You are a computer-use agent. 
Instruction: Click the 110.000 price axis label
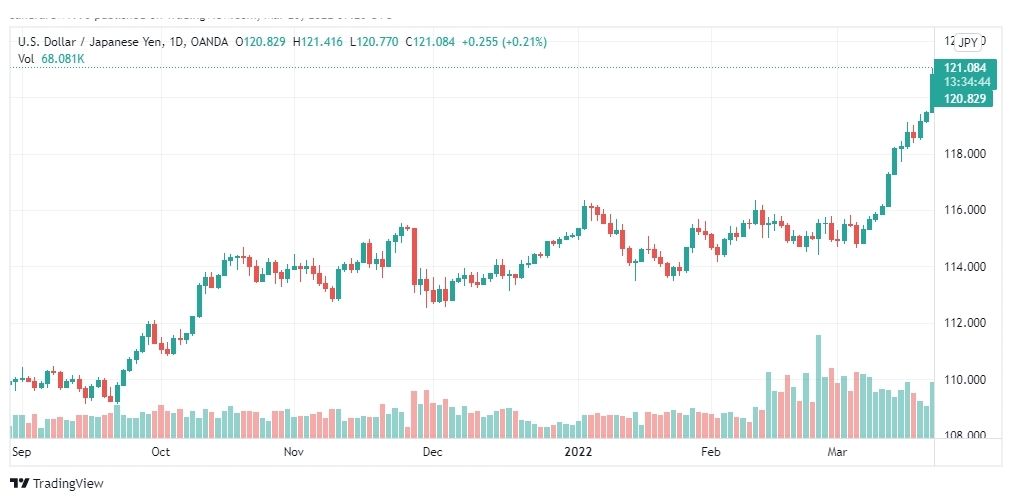964,380
